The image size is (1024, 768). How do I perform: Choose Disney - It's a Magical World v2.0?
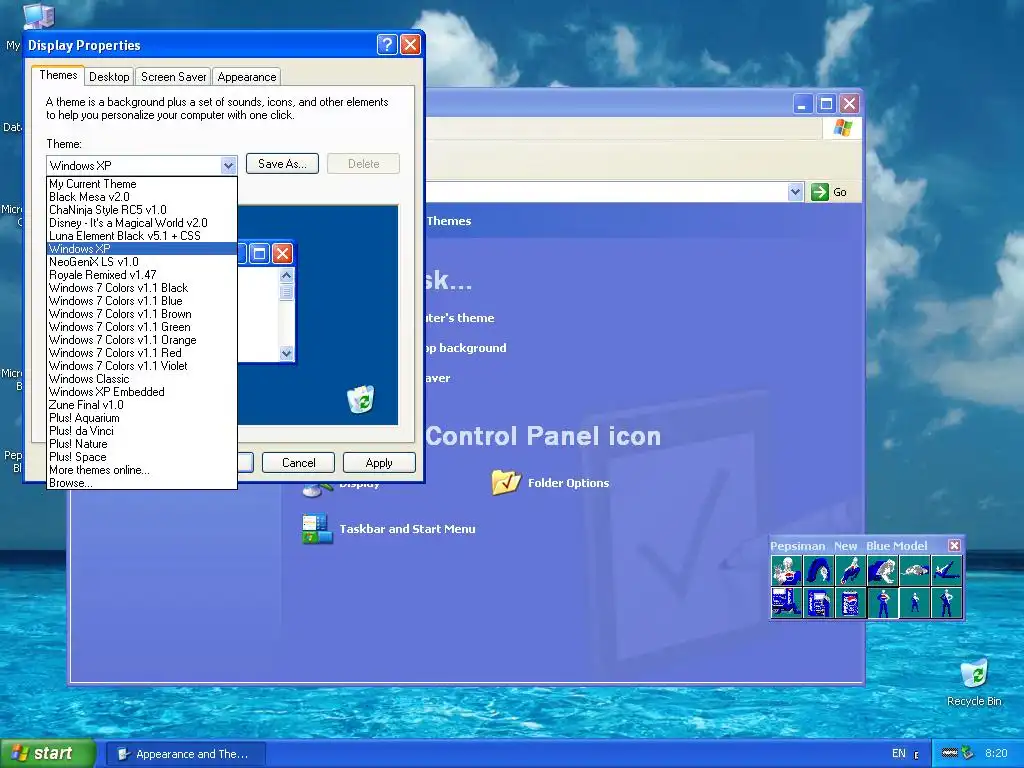pos(142,223)
